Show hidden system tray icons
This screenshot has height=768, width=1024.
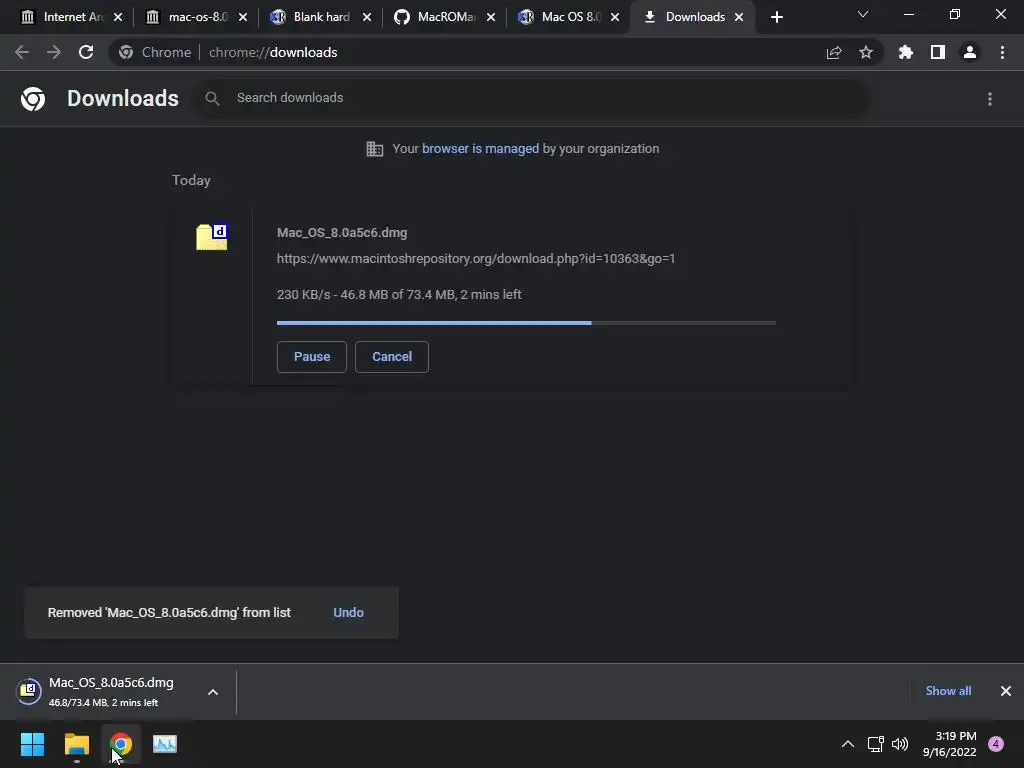coord(848,744)
